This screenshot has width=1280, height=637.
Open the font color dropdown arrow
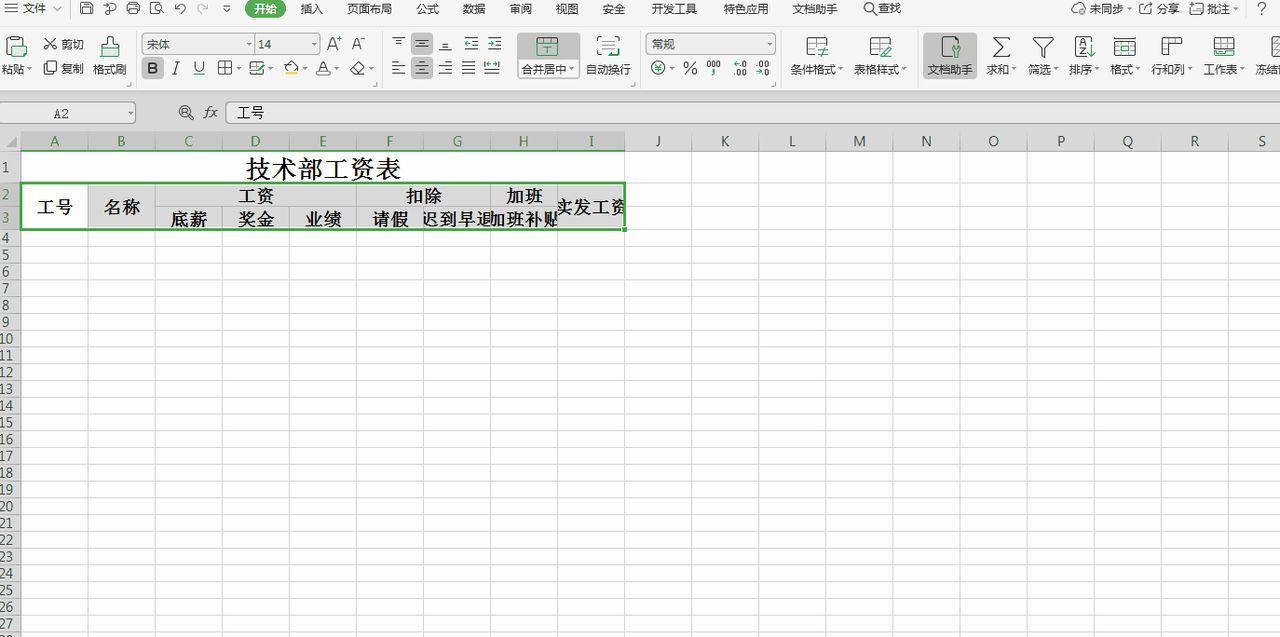[x=338, y=69]
